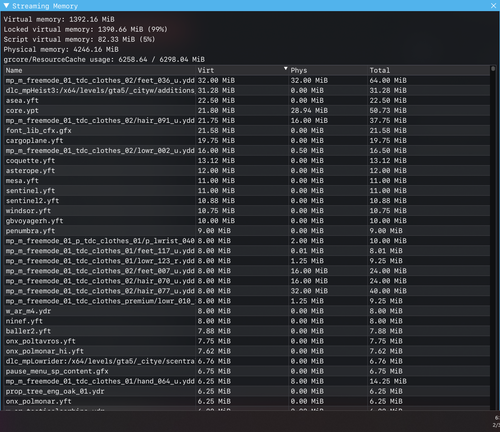Click the Script virtual memory line

79,39
